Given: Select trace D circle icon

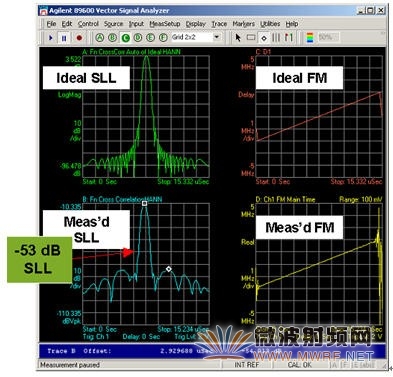Looking at the screenshot, I should [x=138, y=38].
